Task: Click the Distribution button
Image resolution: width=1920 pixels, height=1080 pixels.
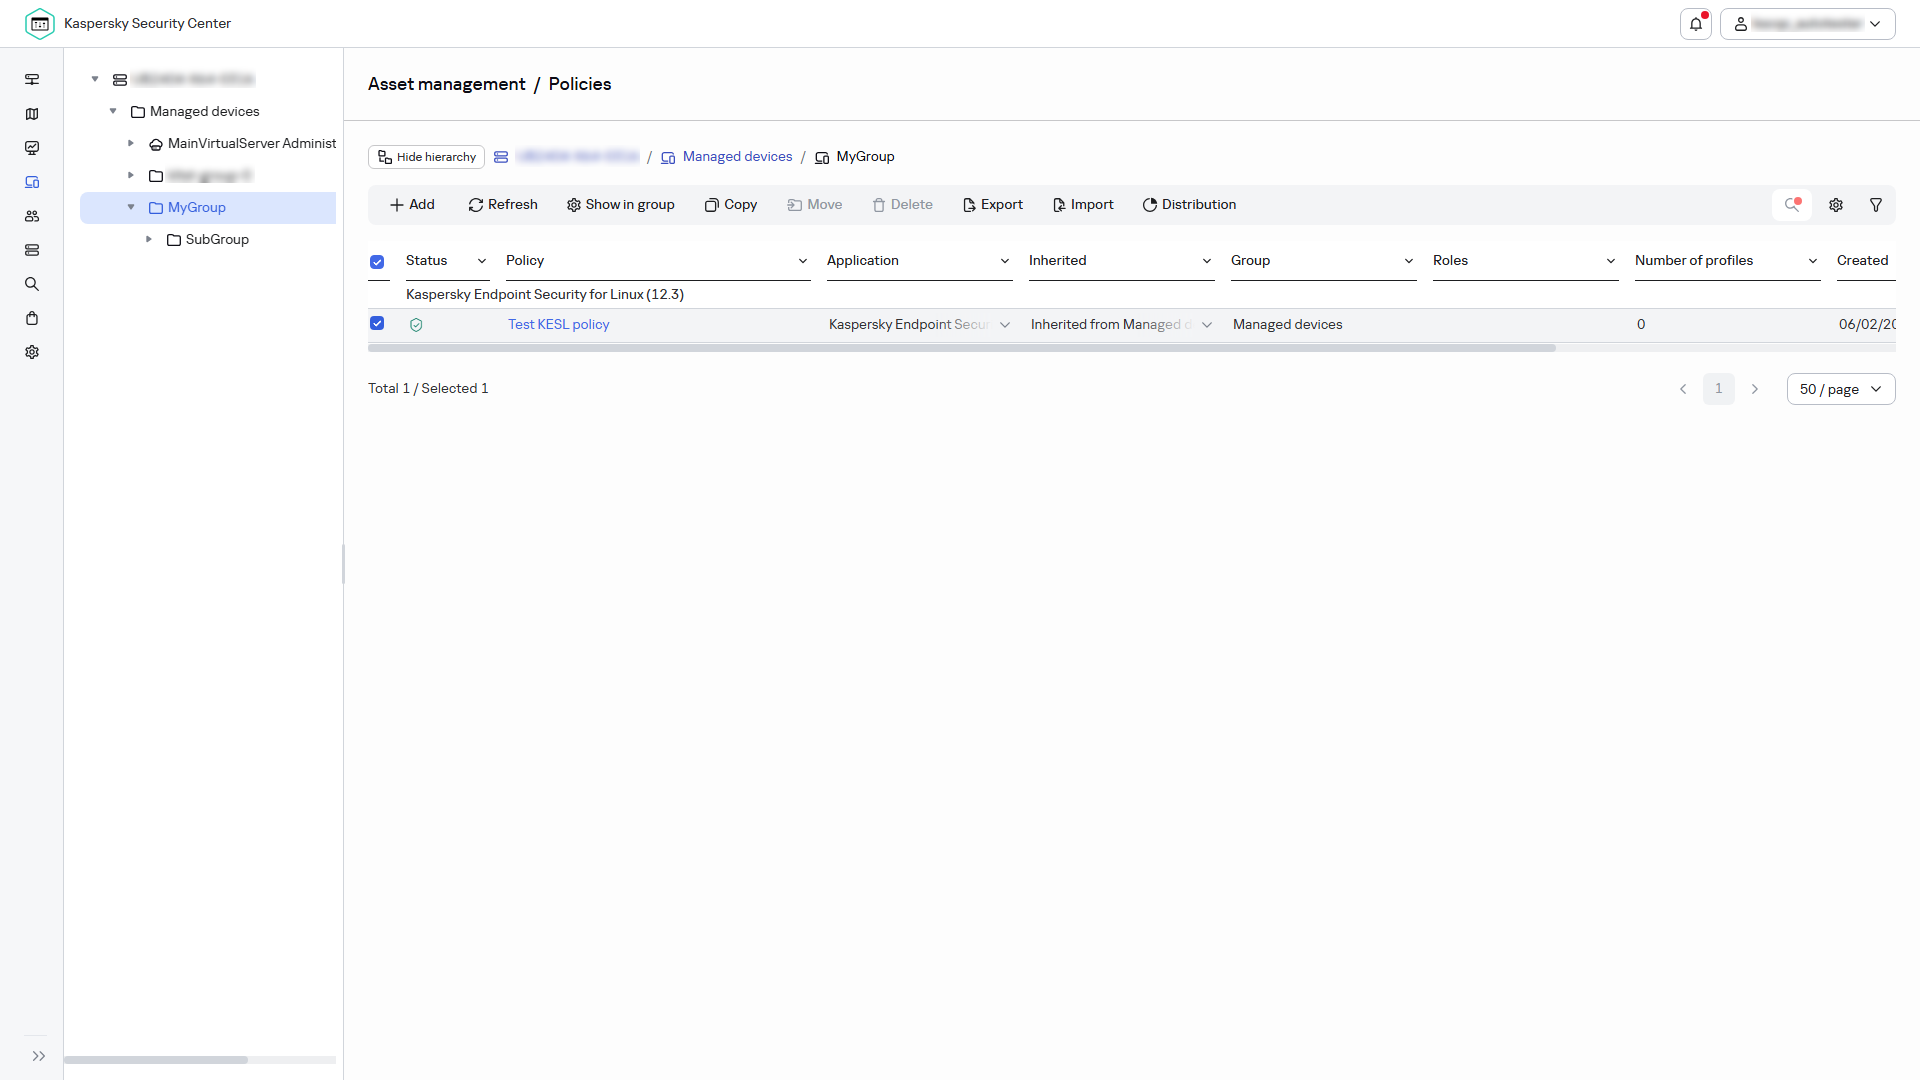Action: tap(1189, 205)
